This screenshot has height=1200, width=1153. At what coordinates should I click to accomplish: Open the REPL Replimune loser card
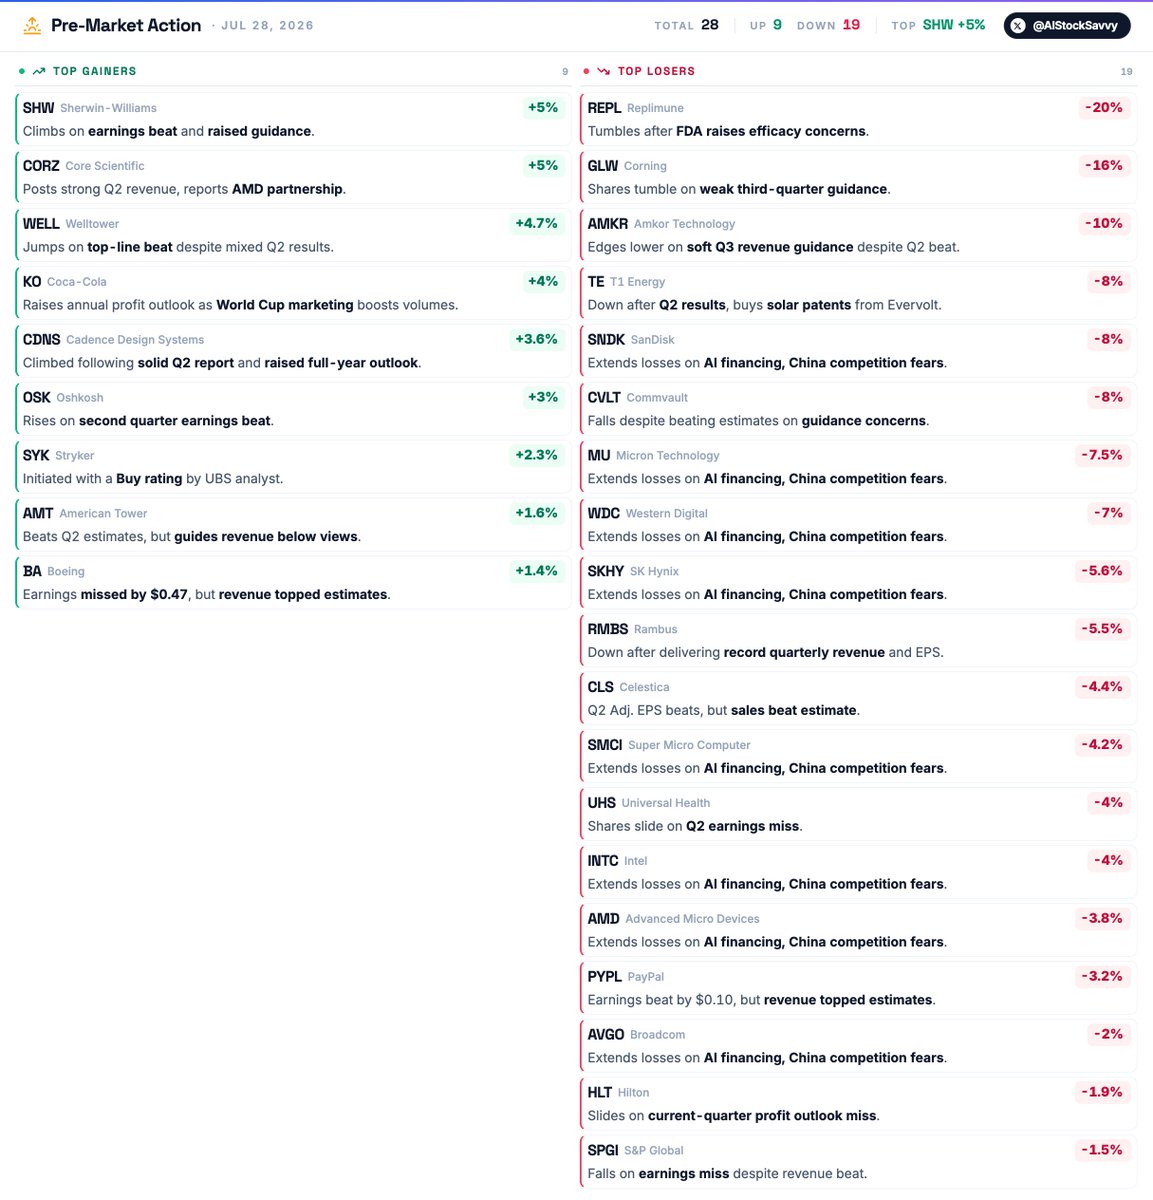pyautogui.click(x=858, y=119)
